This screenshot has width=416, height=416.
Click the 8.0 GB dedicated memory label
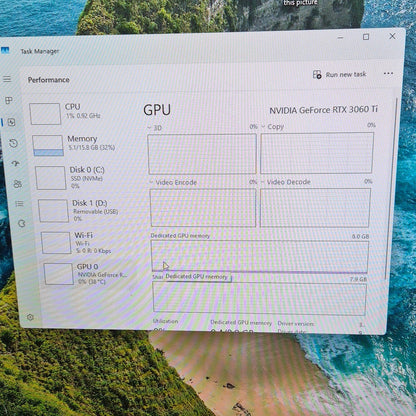pos(360,236)
